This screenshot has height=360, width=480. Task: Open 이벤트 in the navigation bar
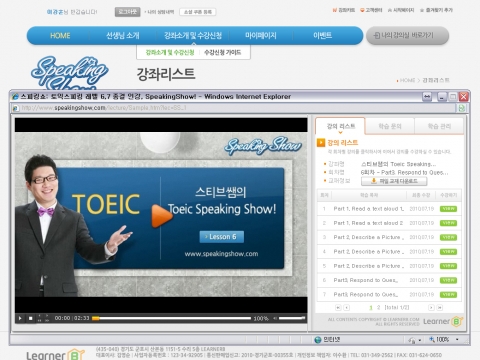click(322, 35)
